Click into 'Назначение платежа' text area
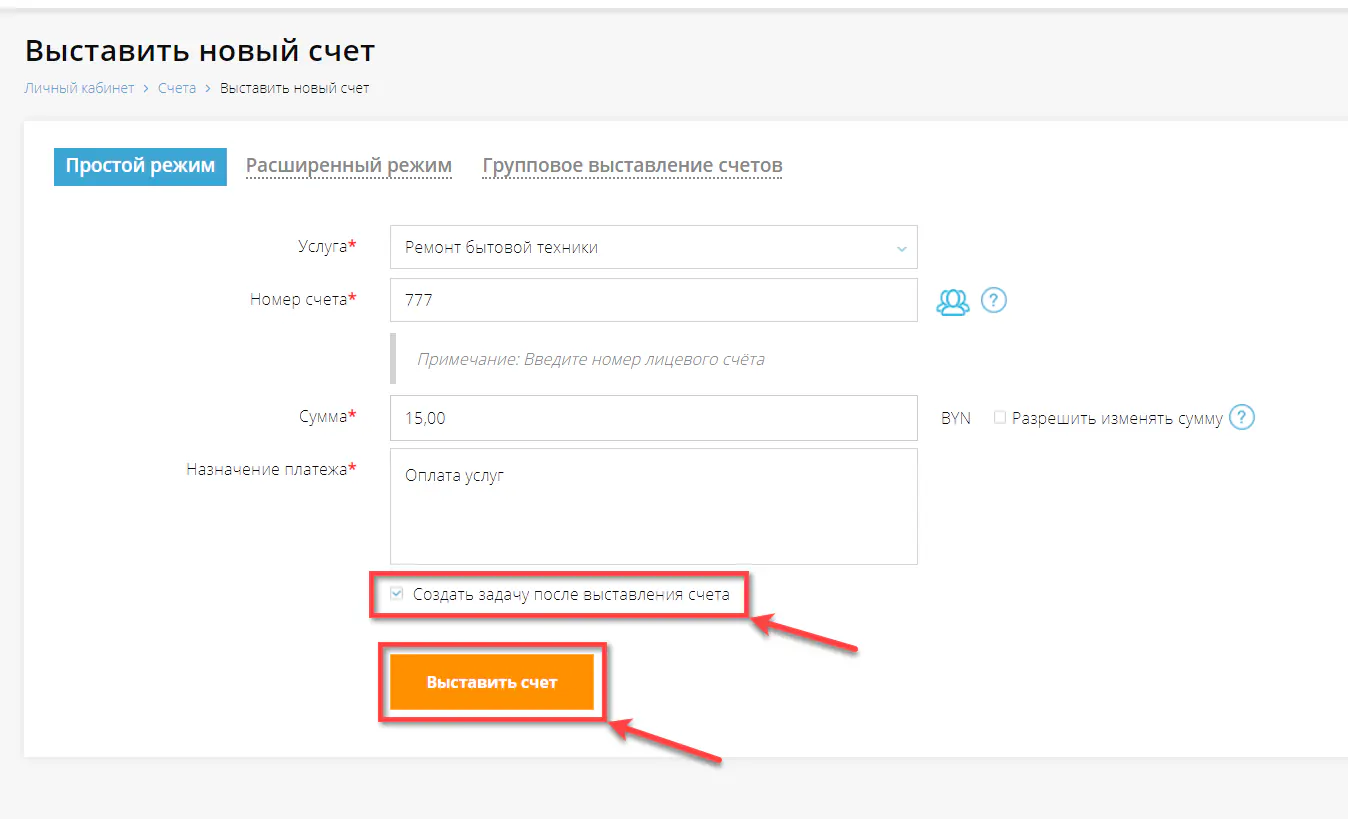Viewport: 1348px width, 819px height. coord(653,506)
